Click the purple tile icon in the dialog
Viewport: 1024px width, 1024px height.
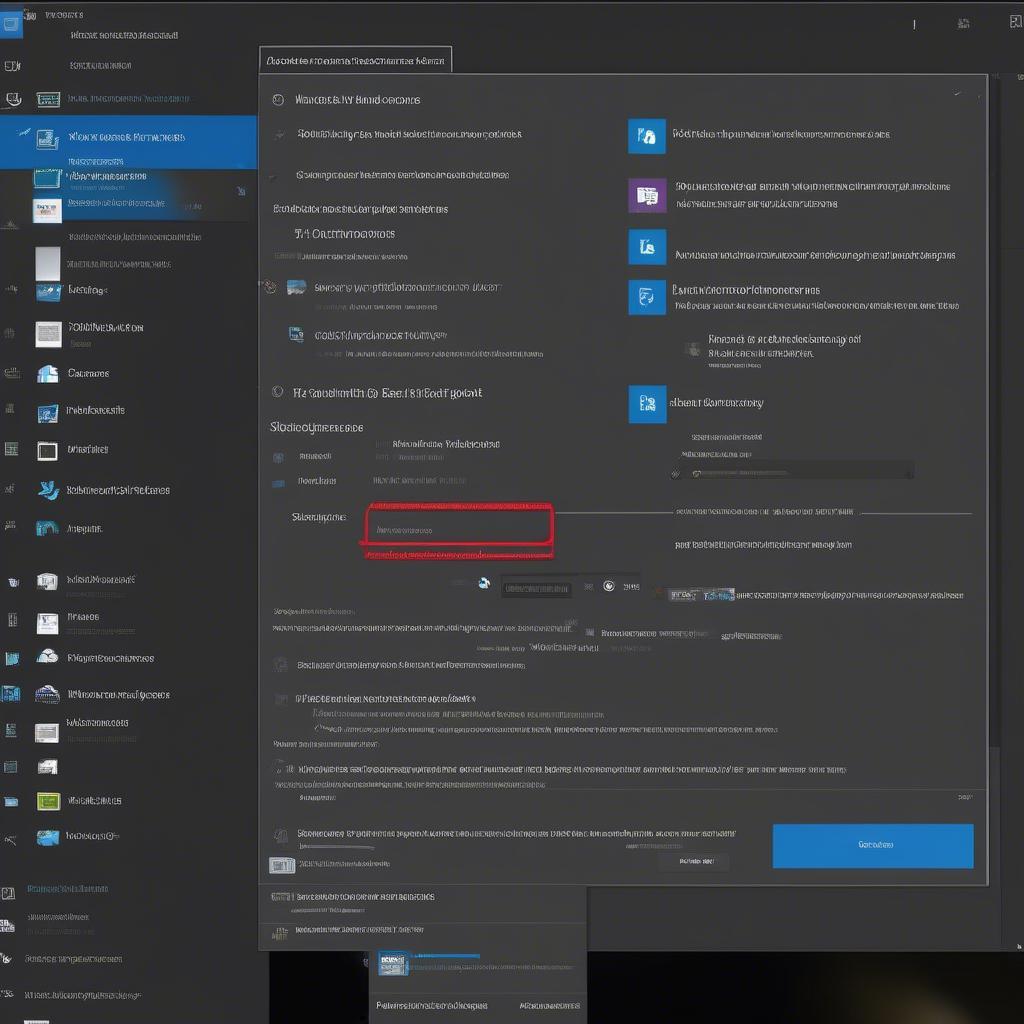click(x=647, y=195)
